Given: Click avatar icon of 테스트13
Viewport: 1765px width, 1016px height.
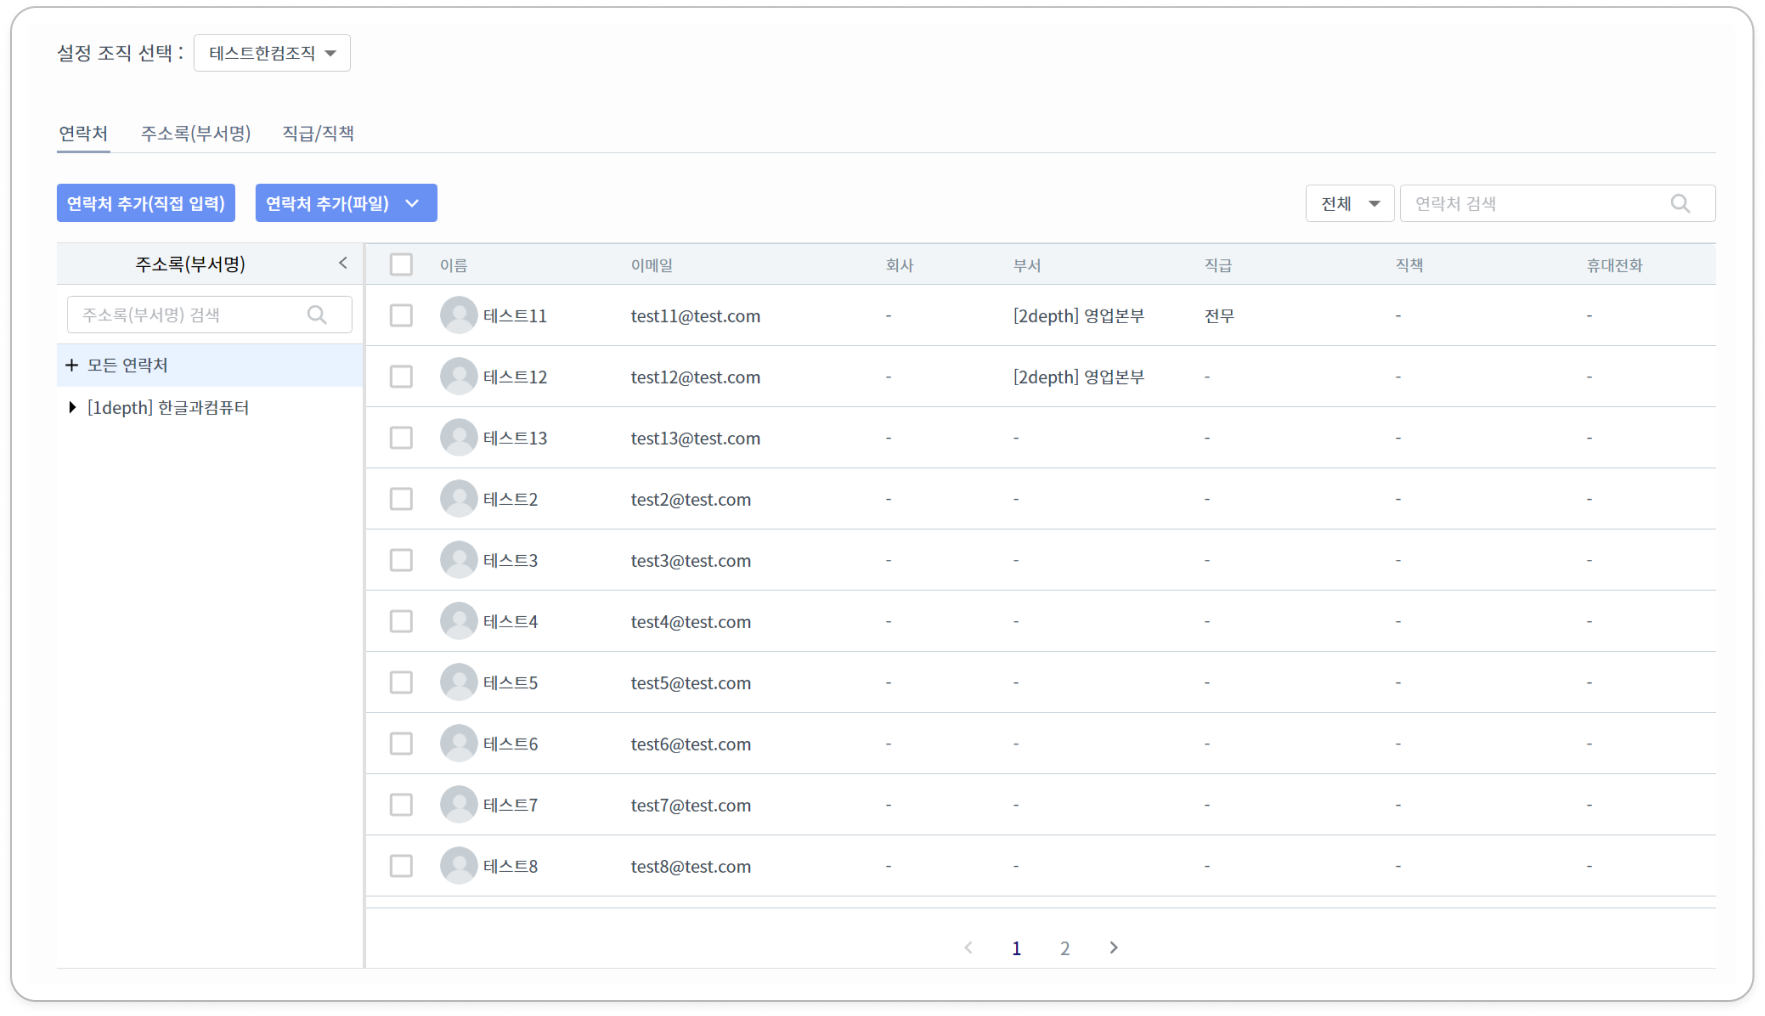Looking at the screenshot, I should 459,437.
